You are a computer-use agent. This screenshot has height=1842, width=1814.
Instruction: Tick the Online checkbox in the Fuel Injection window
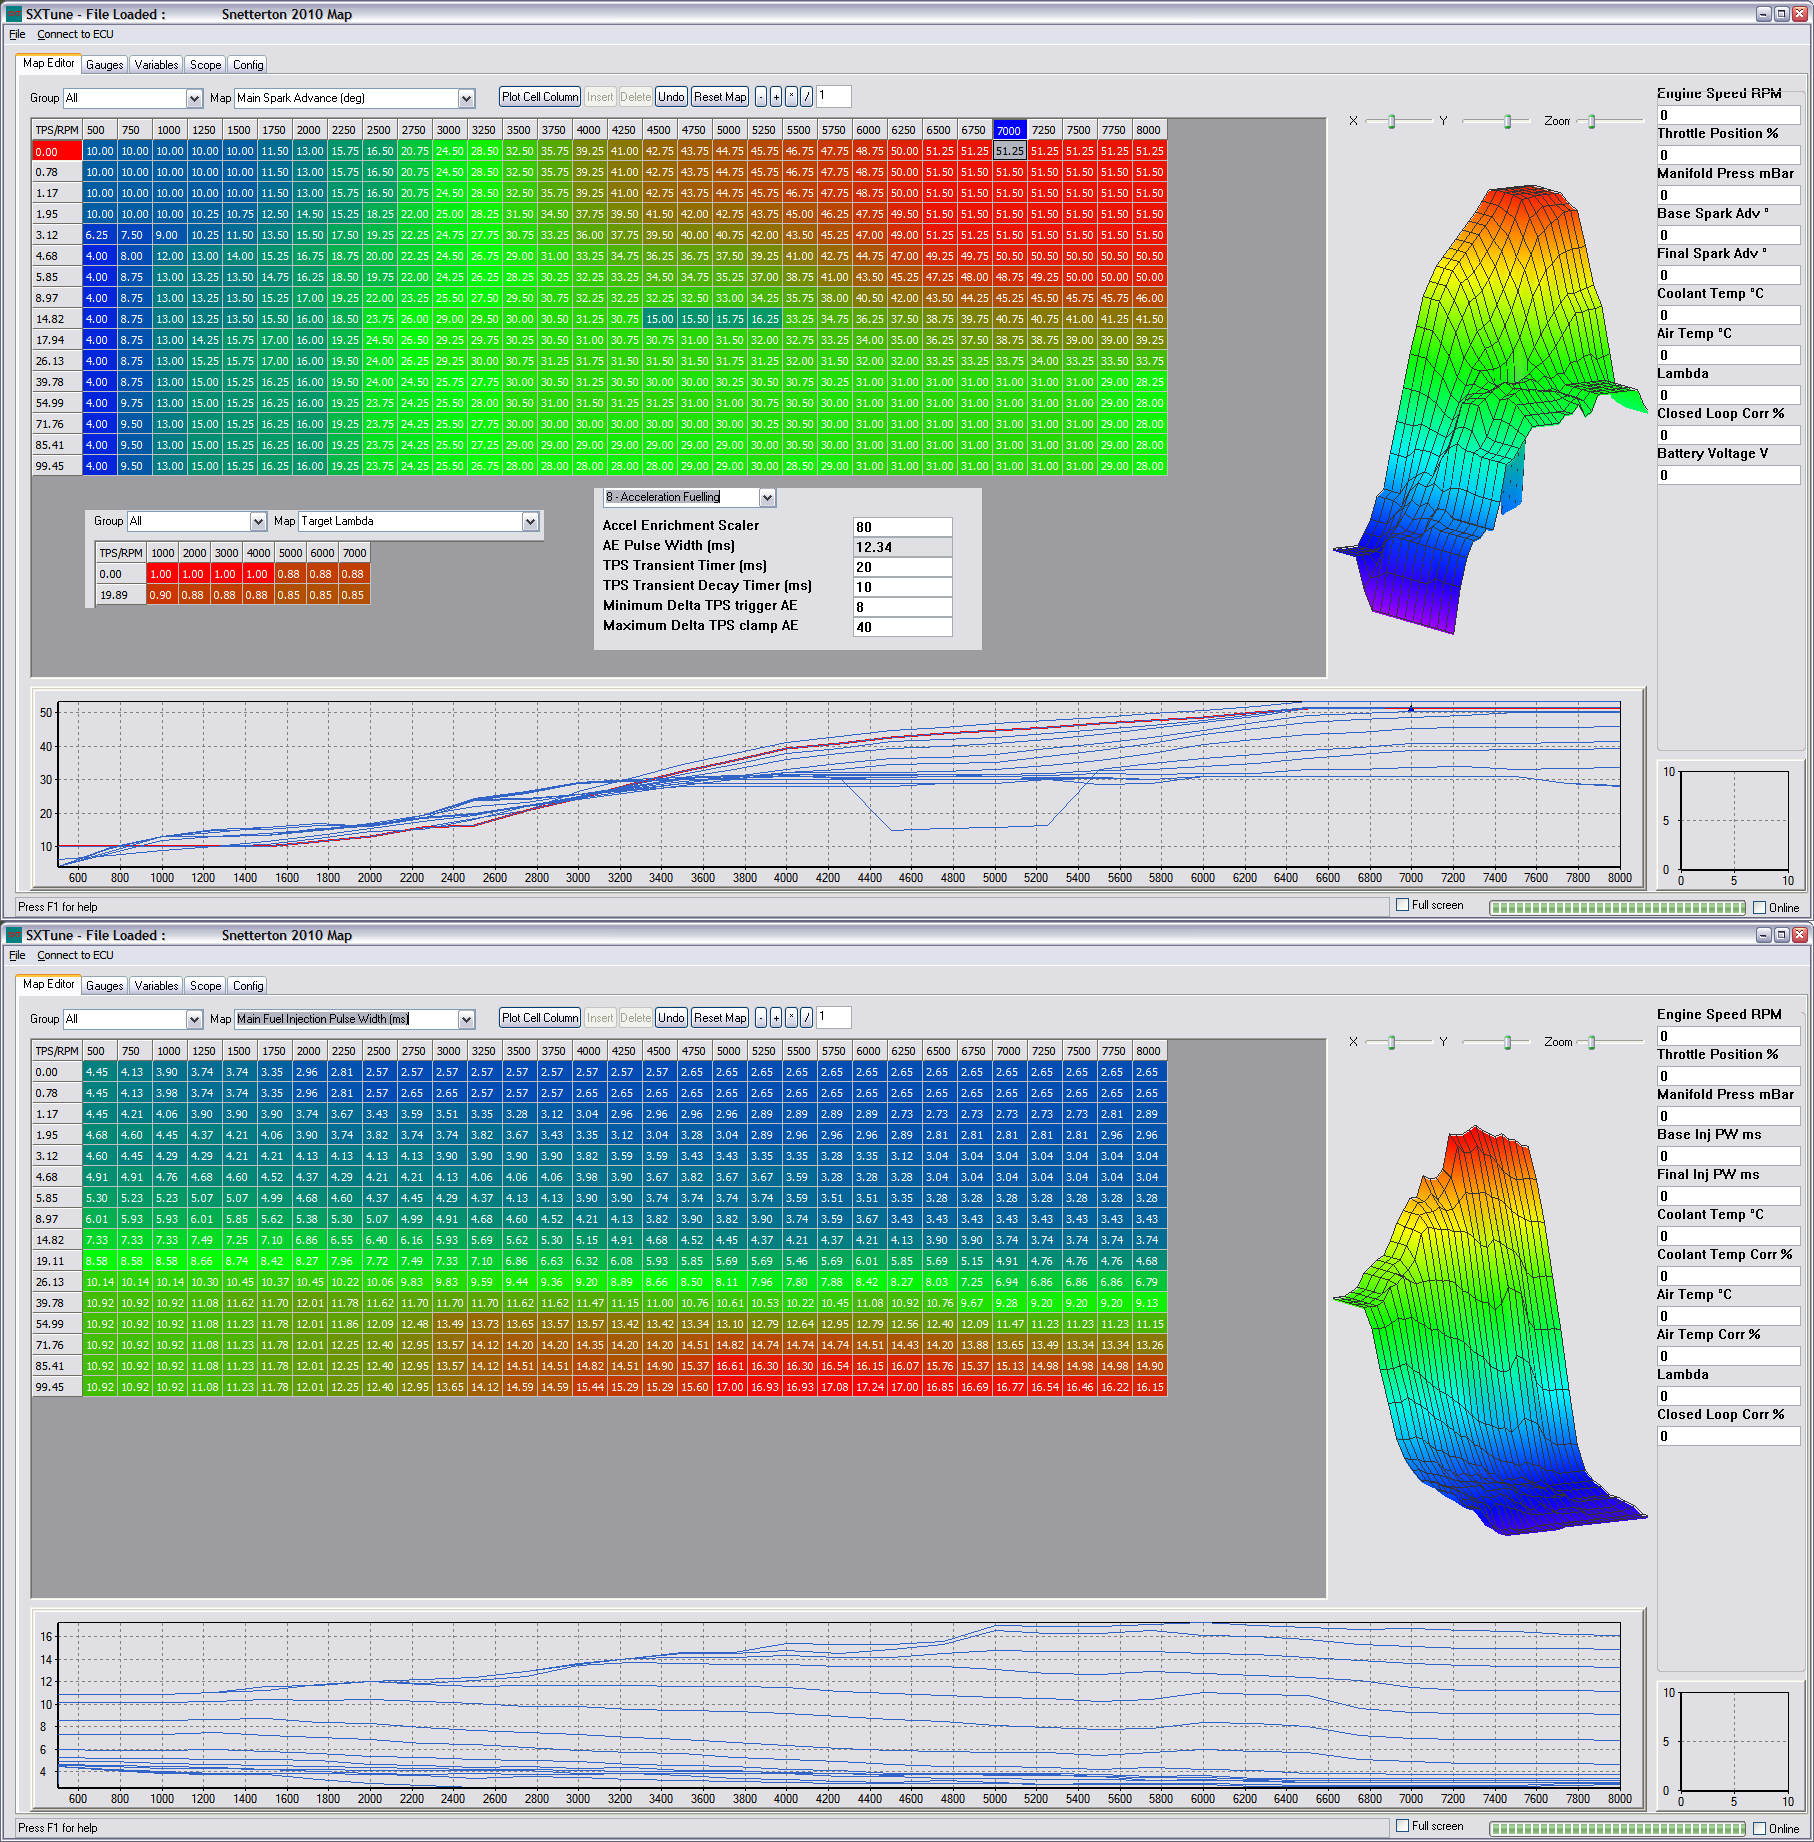1760,1829
